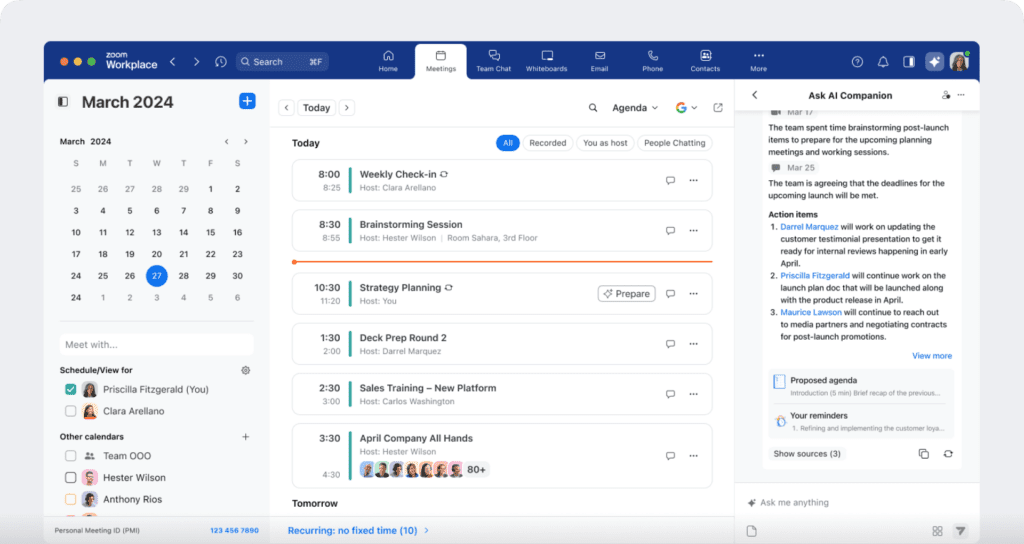This screenshot has width=1024, height=544.
Task: Click Prepare for Strategy Planning meeting
Action: coord(626,294)
